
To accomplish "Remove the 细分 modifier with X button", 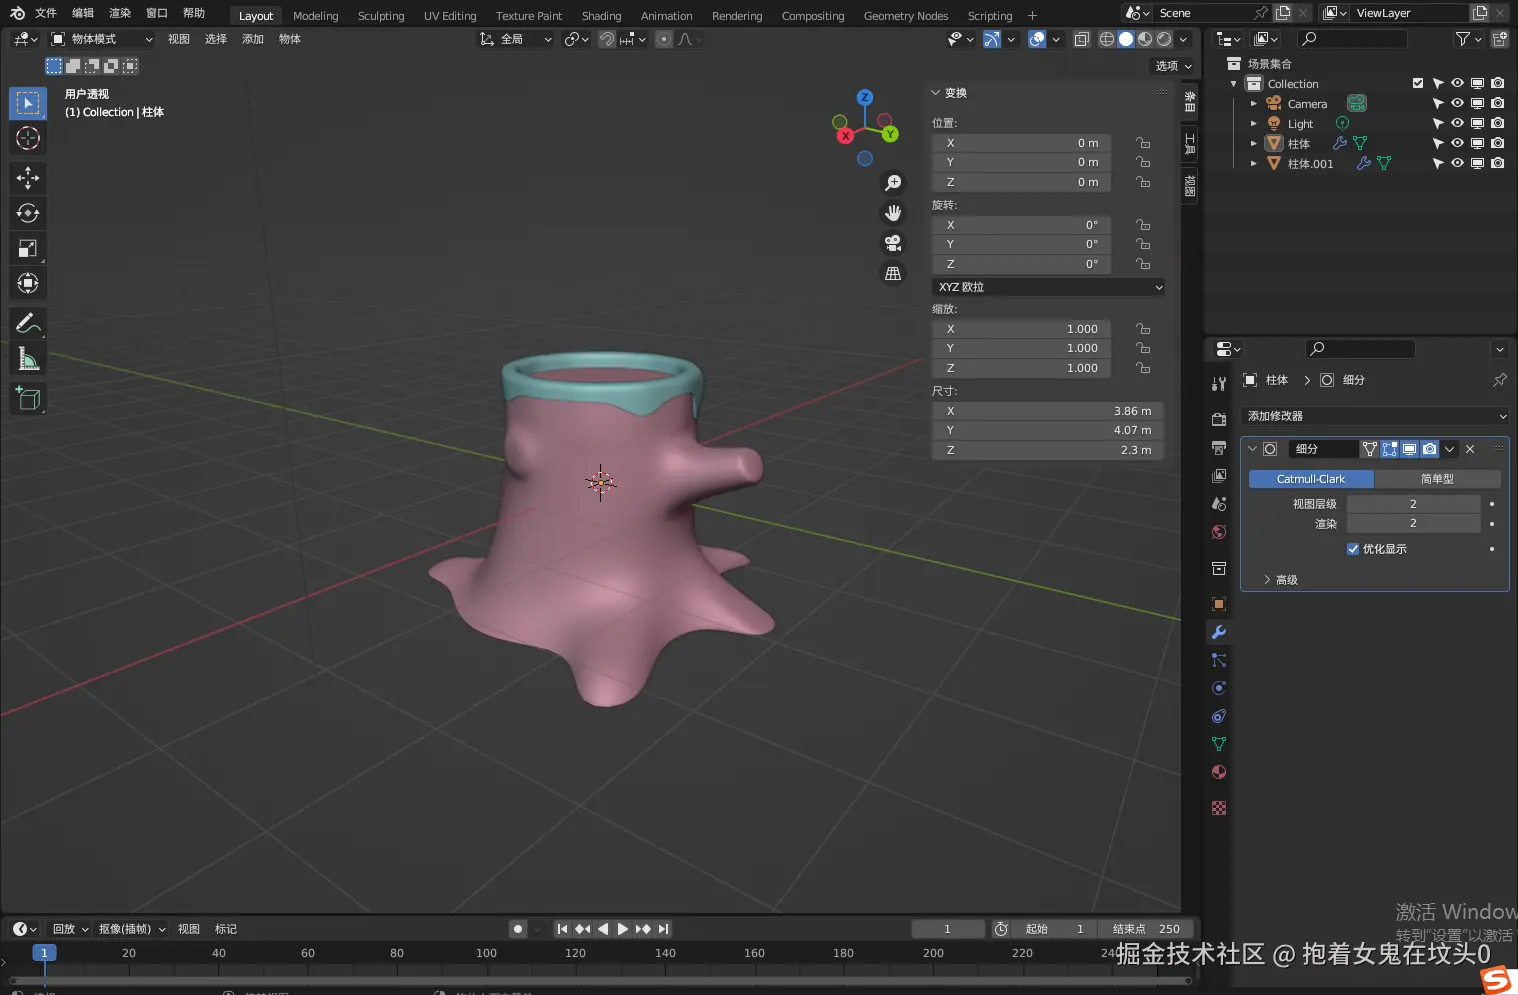I will point(1470,449).
